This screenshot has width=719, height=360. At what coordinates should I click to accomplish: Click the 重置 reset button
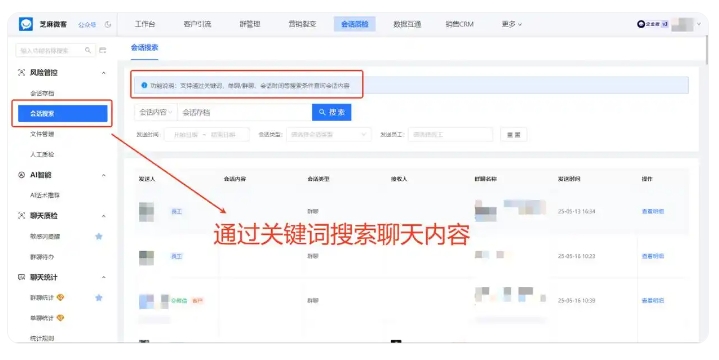coord(514,134)
